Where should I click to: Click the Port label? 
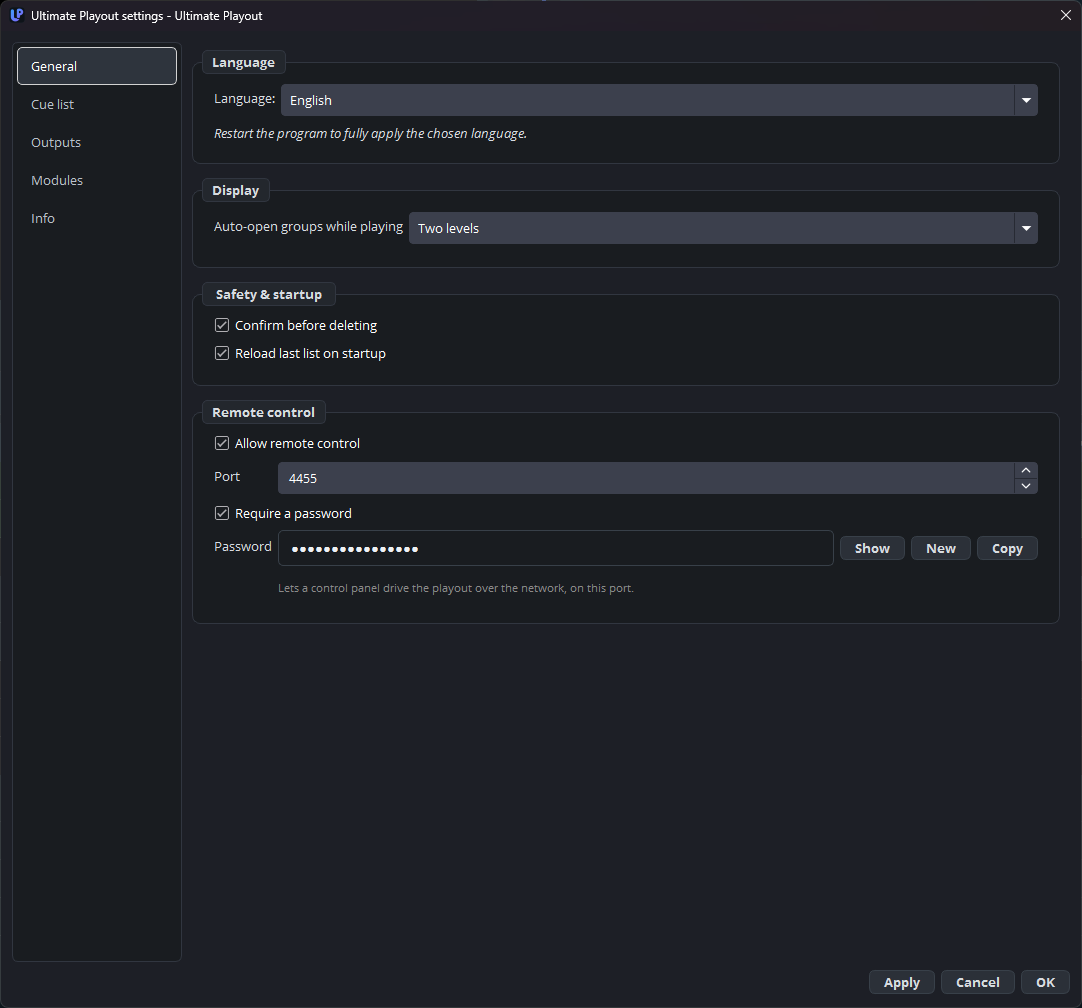coord(227,477)
